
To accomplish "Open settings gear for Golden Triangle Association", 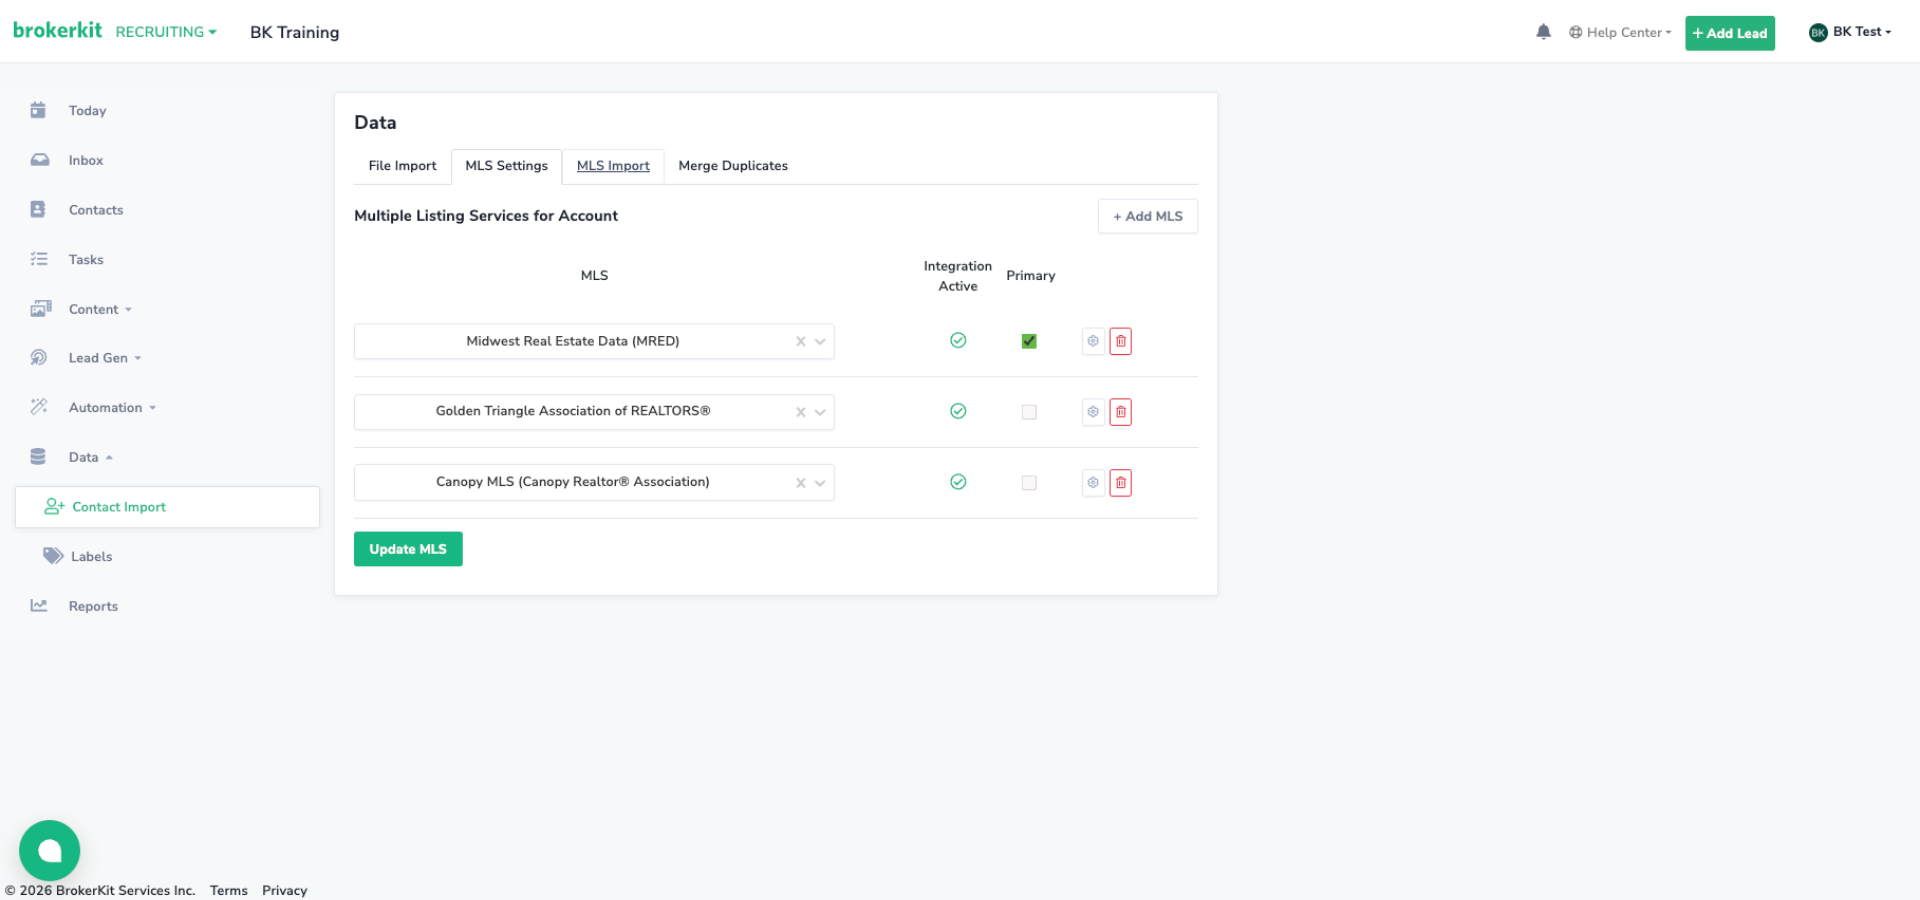I will click(1093, 412).
